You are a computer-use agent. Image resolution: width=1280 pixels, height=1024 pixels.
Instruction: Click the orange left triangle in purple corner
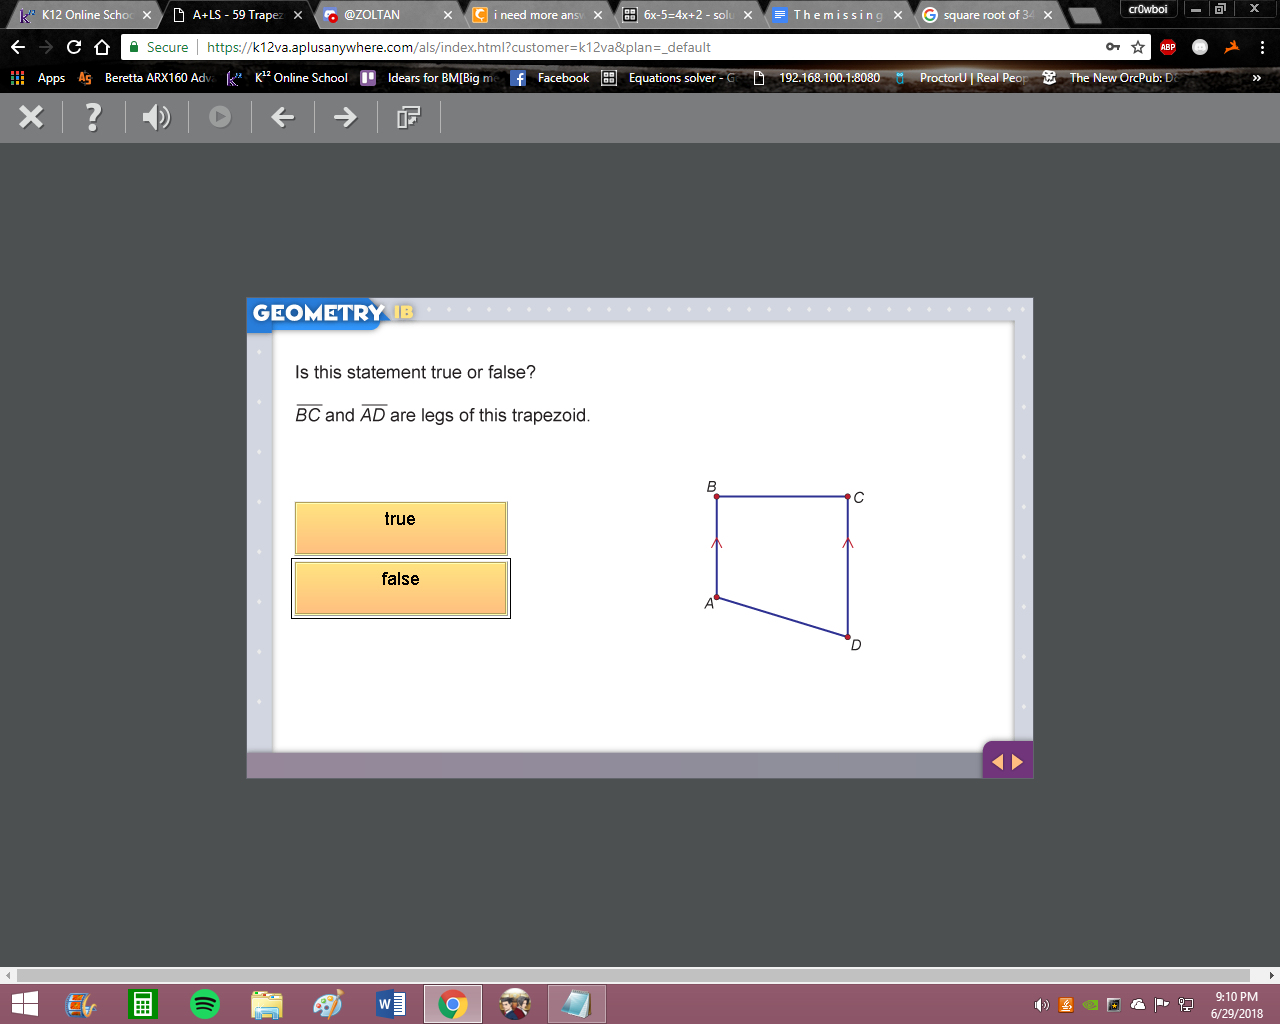997,762
